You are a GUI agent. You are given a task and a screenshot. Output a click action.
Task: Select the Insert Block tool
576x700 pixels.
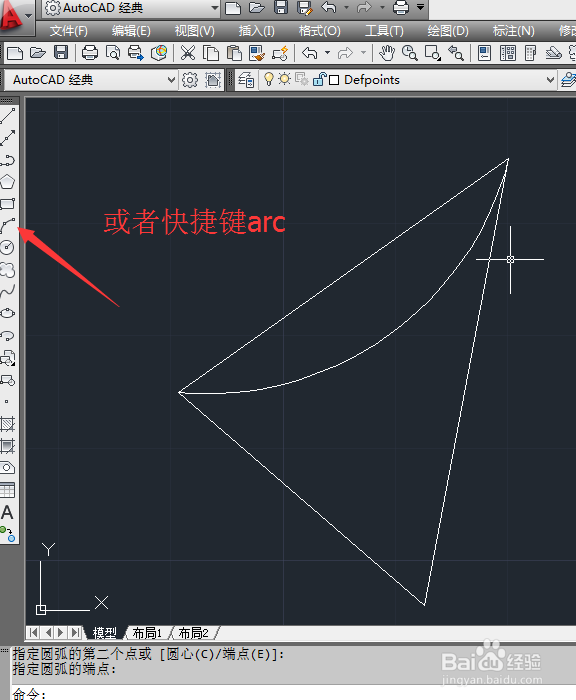[x=8, y=358]
